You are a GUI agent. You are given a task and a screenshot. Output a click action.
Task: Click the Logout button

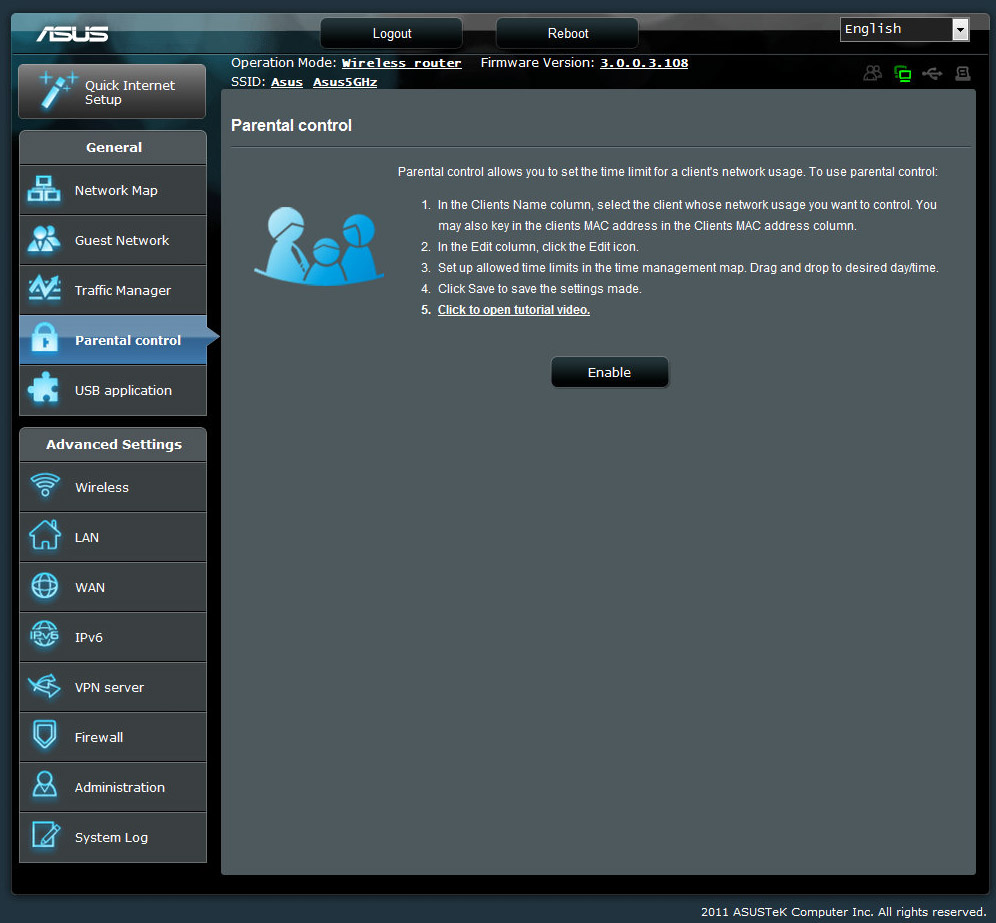click(391, 33)
